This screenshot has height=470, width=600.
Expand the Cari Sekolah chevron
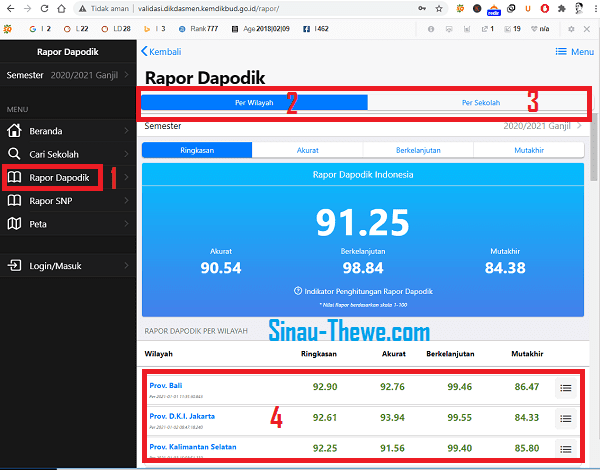pyautogui.click(x=126, y=154)
